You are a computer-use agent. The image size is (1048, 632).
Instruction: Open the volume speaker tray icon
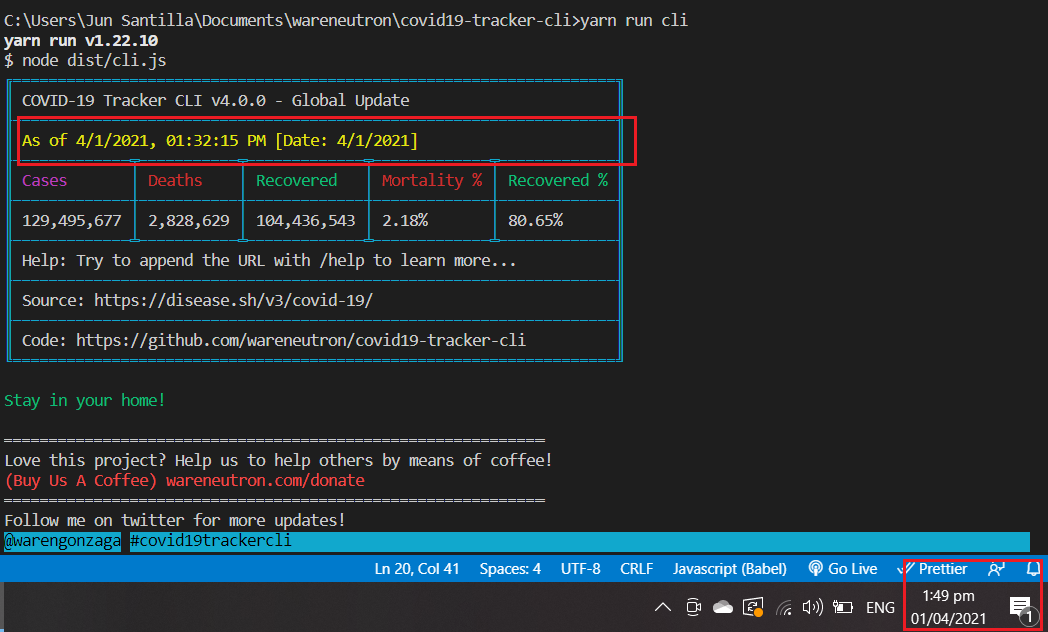coord(813,607)
